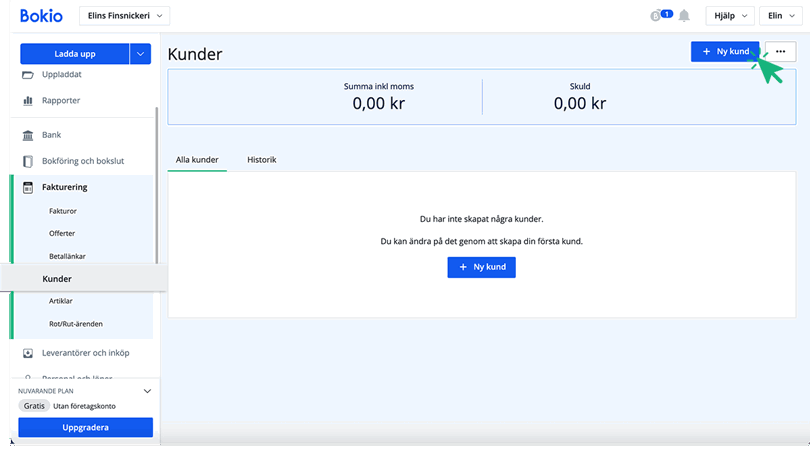
Task: Click the Bokio logo
Action: coord(41,15)
